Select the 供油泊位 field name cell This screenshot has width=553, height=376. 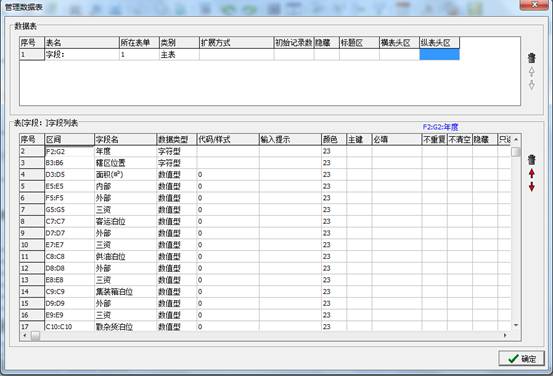click(126, 256)
